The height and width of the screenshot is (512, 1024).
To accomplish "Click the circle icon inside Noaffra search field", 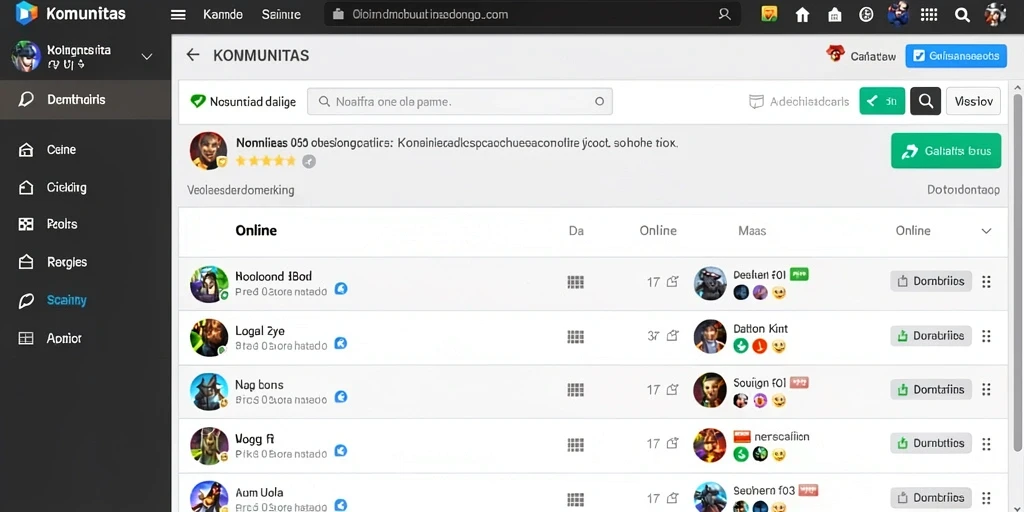I will point(599,101).
